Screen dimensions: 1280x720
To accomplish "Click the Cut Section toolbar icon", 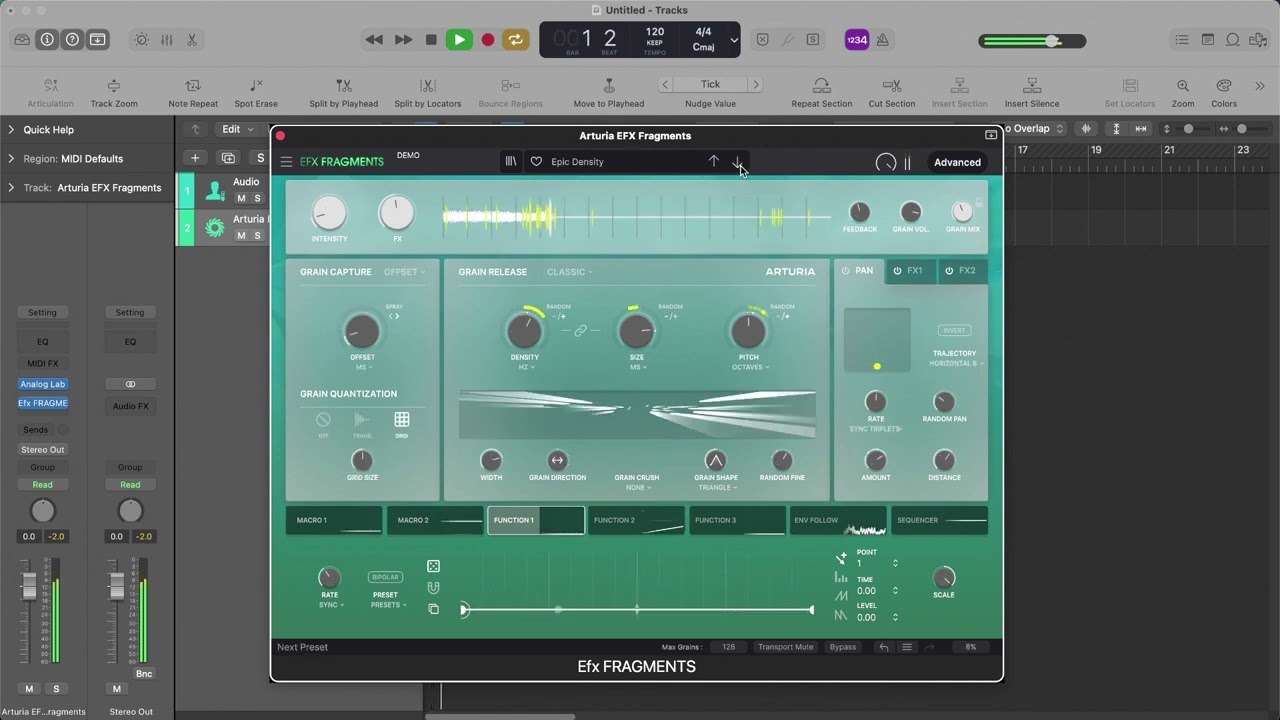I will (x=892, y=86).
